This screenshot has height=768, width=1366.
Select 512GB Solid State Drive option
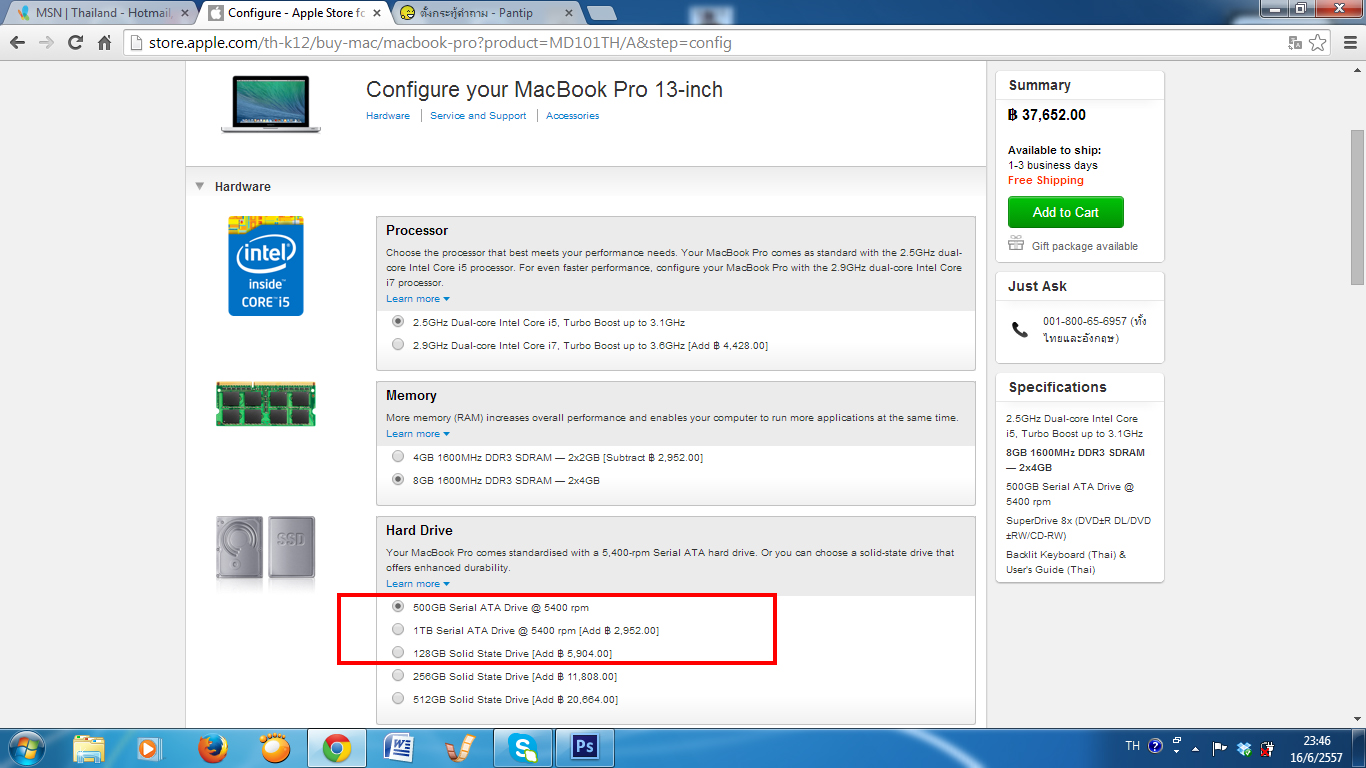point(398,699)
